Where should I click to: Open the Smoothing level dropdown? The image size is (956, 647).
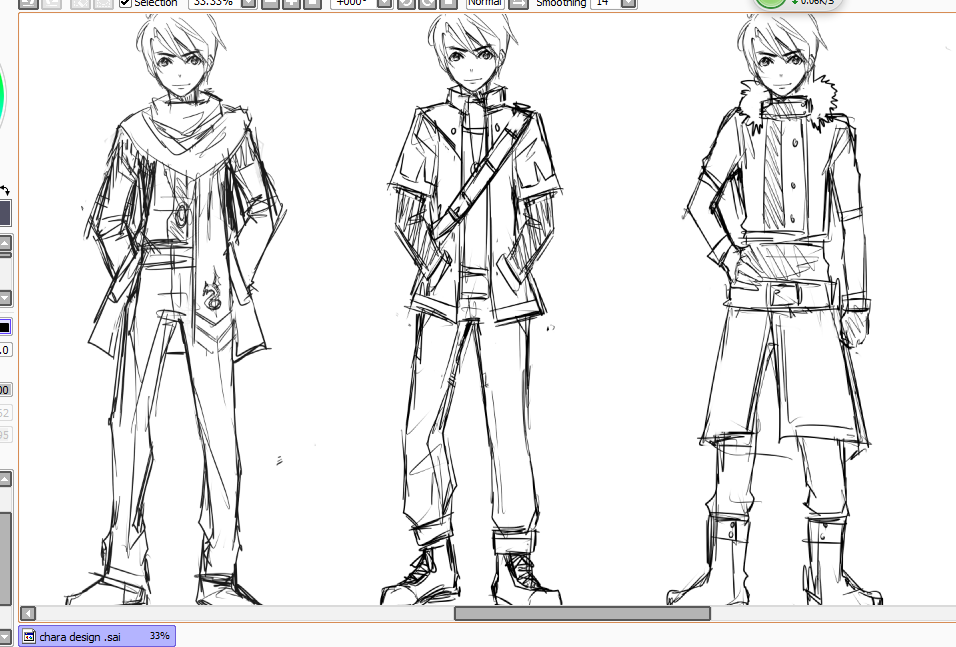[x=629, y=3]
